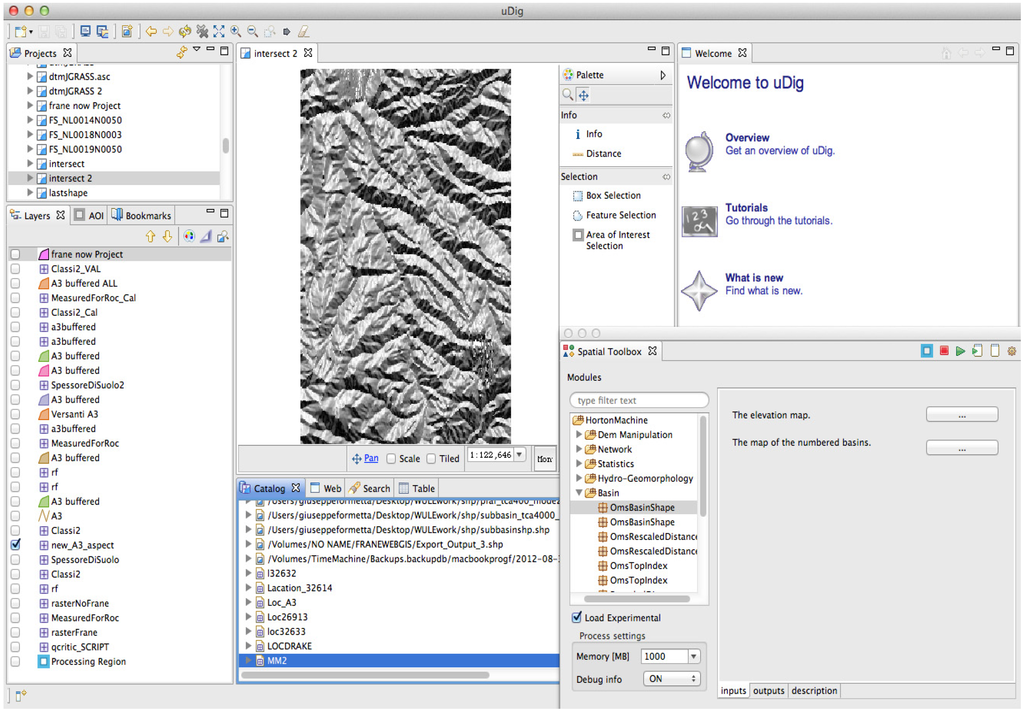Enable the Tiled checkbox below the map
1024x713 pixels.
tap(431, 459)
